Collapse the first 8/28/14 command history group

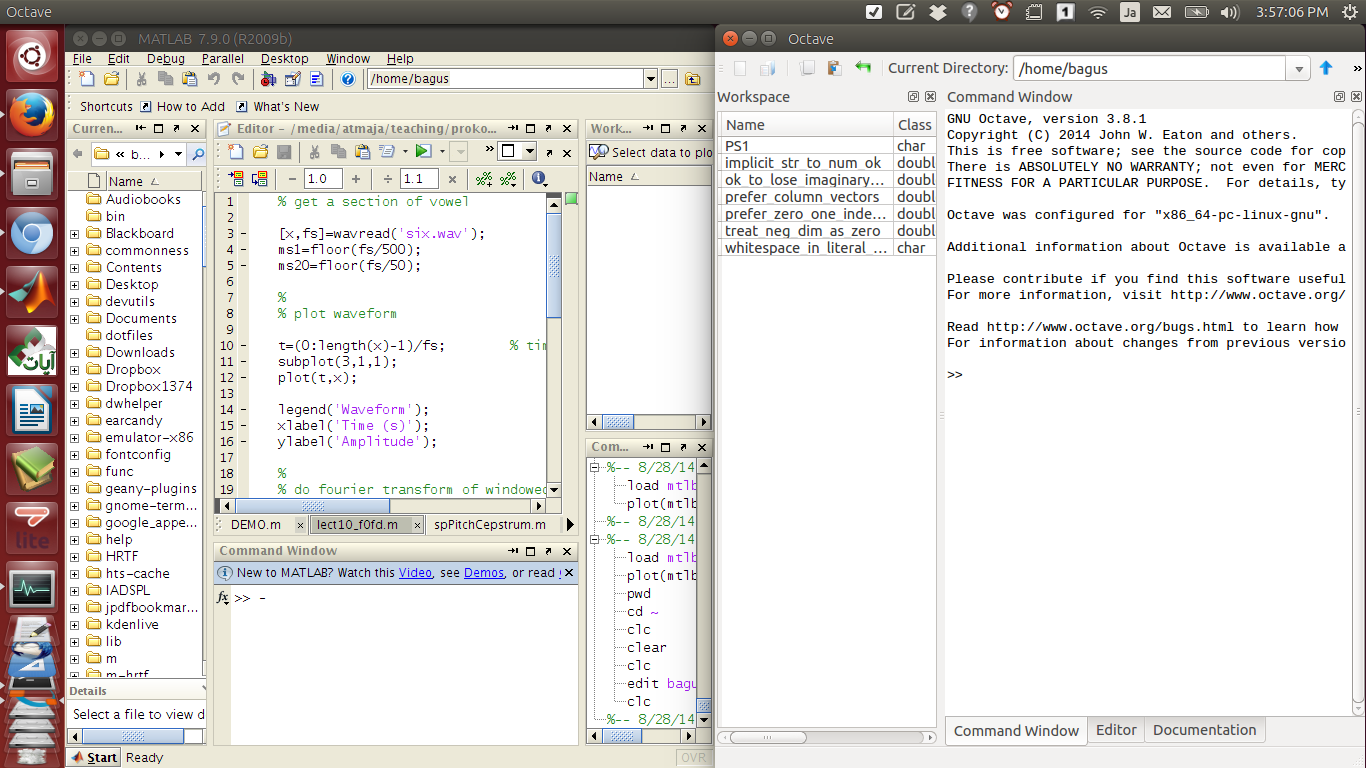(x=595, y=467)
